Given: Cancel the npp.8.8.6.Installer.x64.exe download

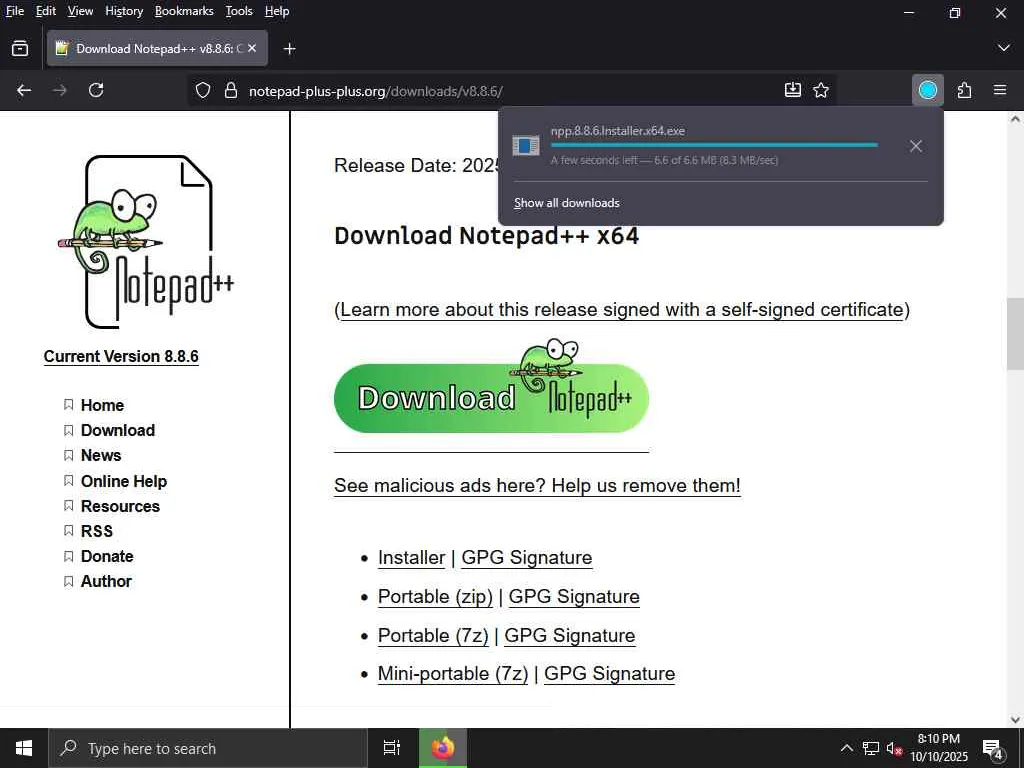Looking at the screenshot, I should (x=916, y=146).
